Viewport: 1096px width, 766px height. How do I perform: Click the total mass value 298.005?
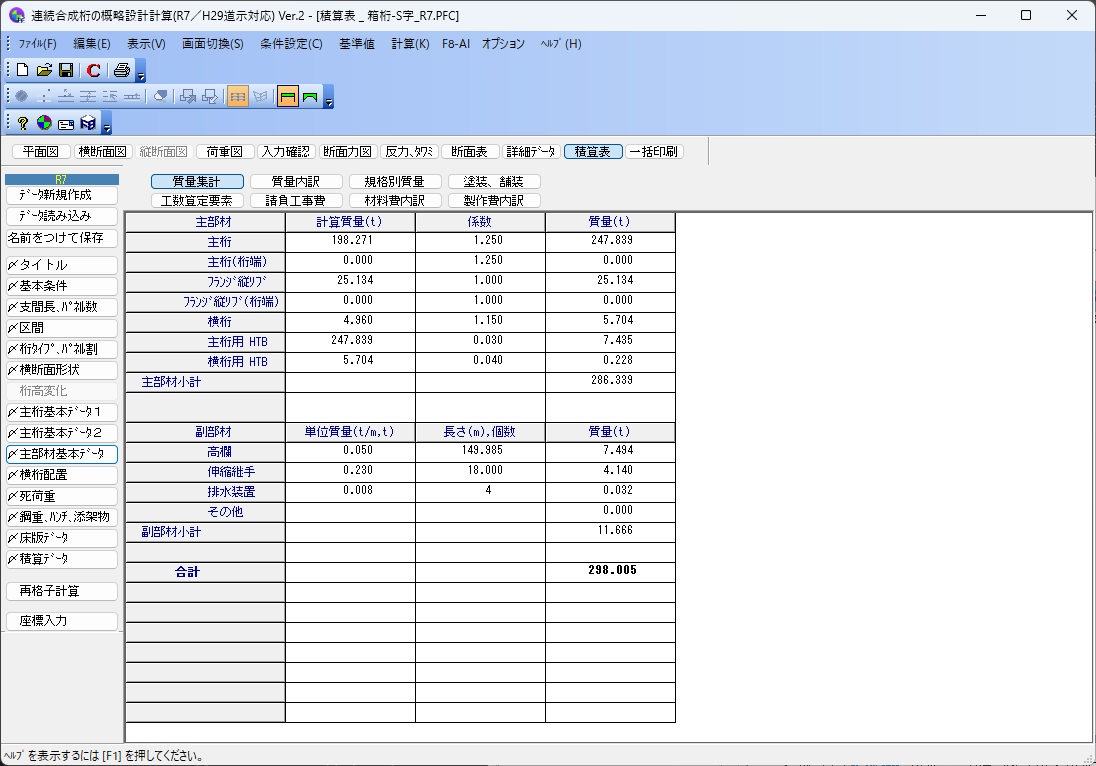[612, 570]
